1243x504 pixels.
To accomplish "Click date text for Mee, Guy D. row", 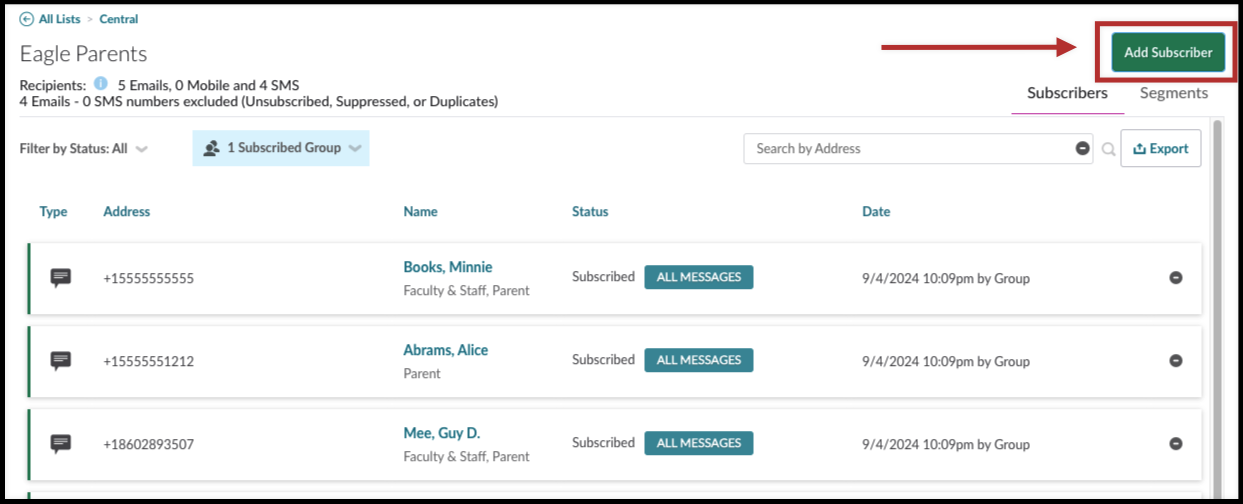I will coord(946,444).
